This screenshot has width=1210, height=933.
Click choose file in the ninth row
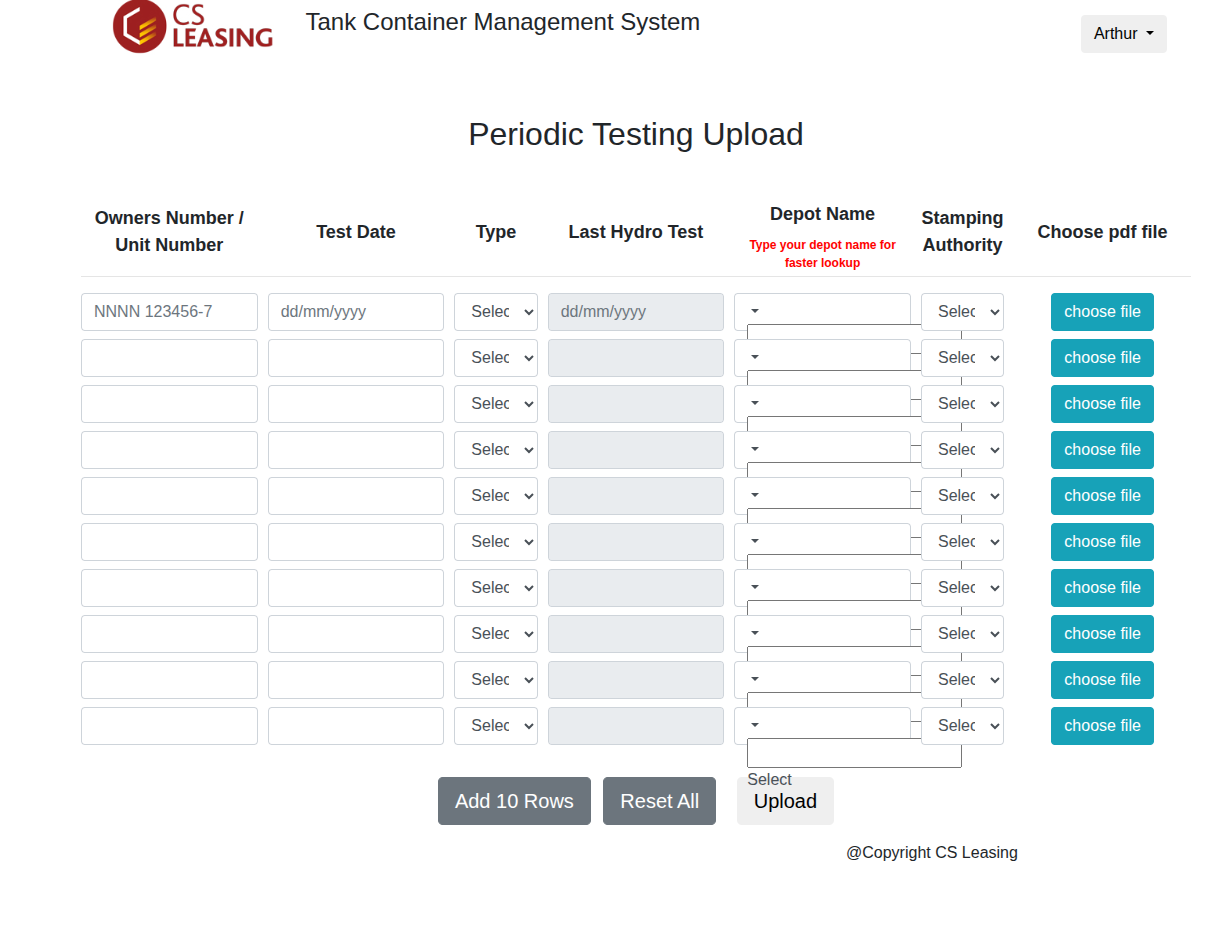tap(1102, 680)
